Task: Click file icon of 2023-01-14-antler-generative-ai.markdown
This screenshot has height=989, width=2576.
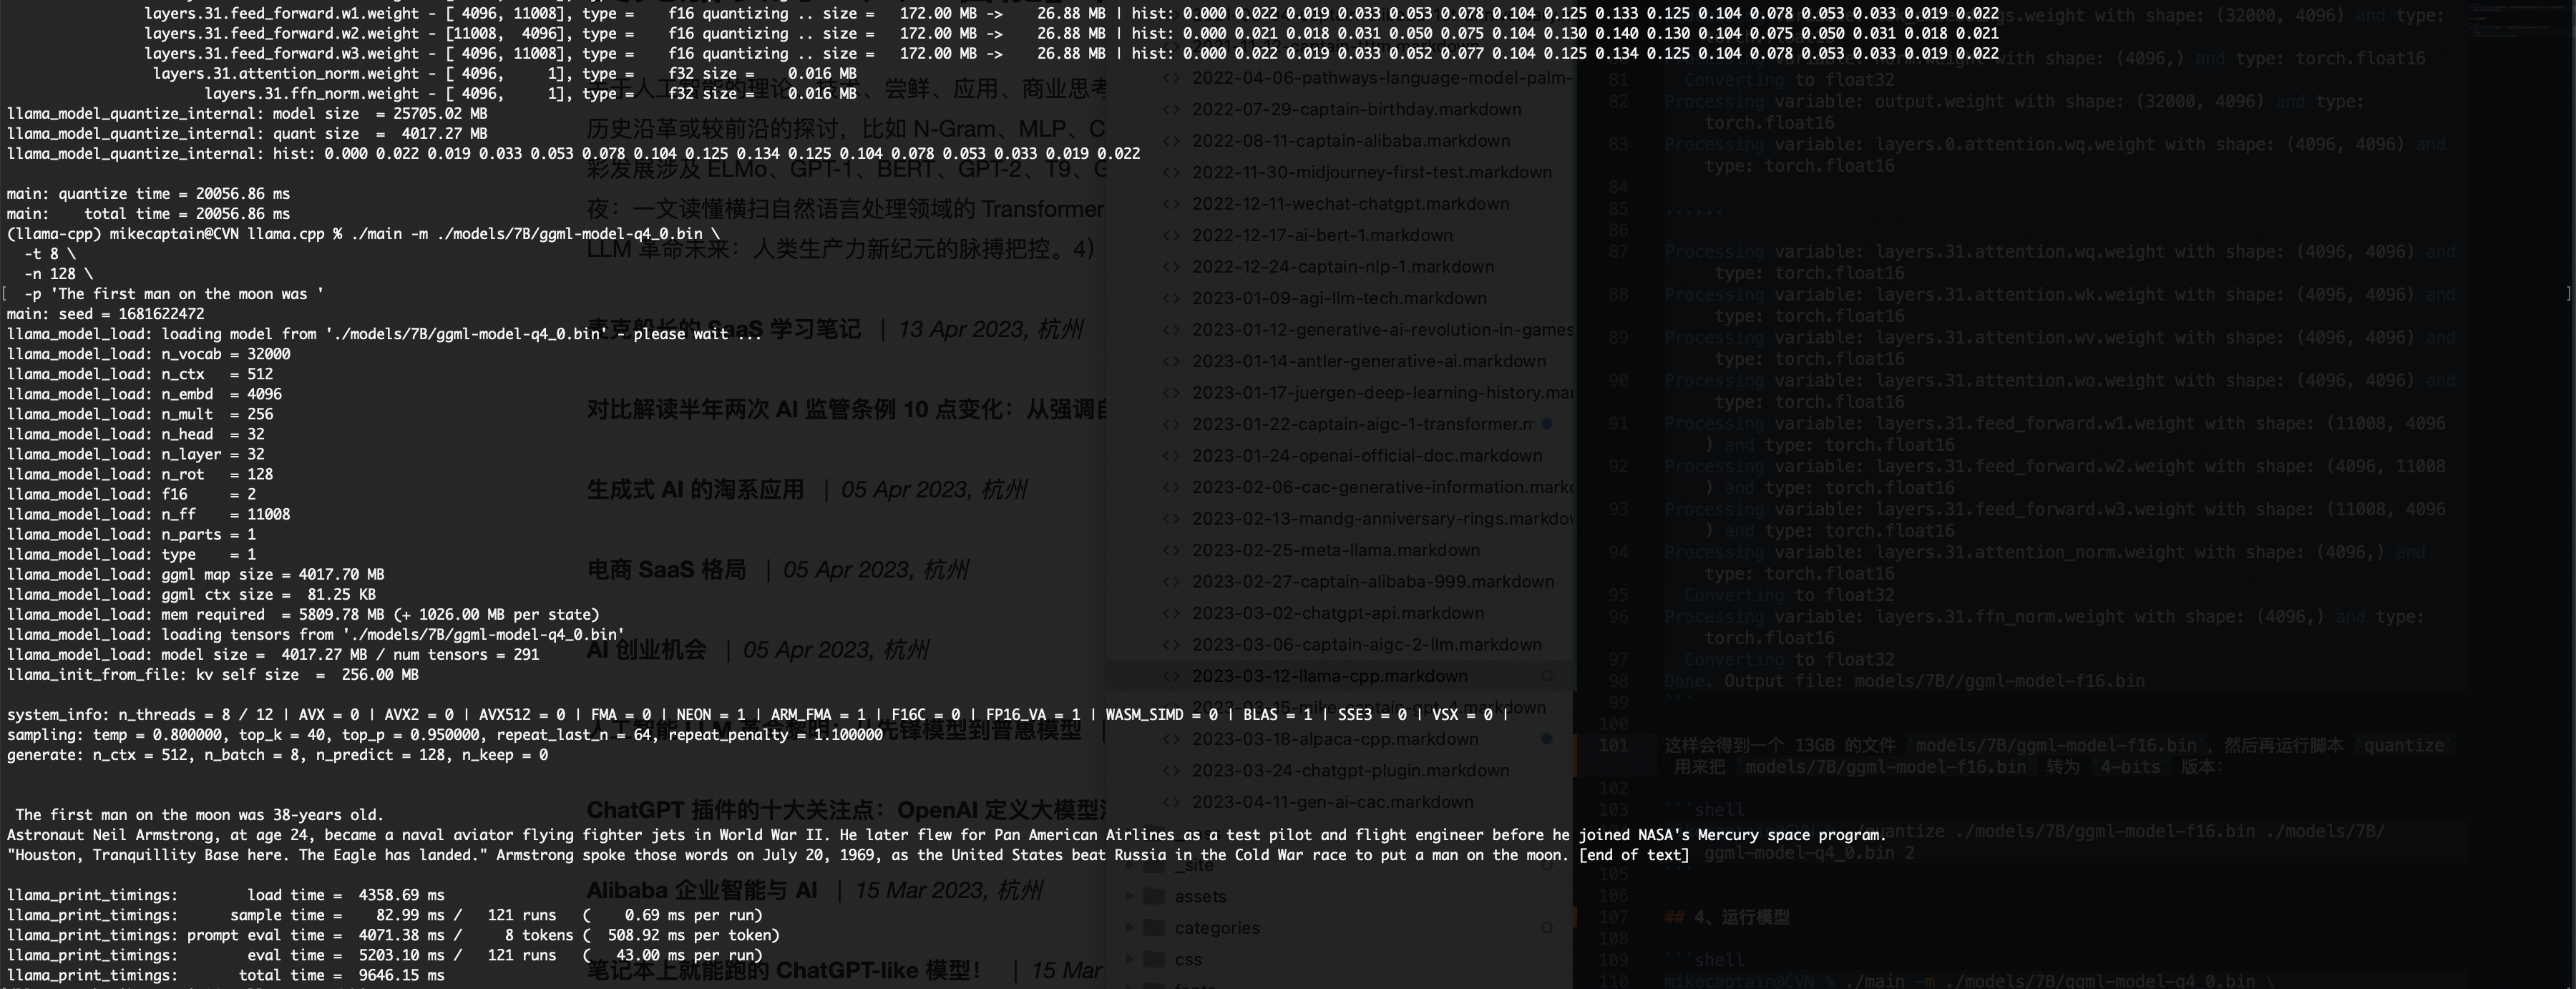Action: (x=1170, y=361)
